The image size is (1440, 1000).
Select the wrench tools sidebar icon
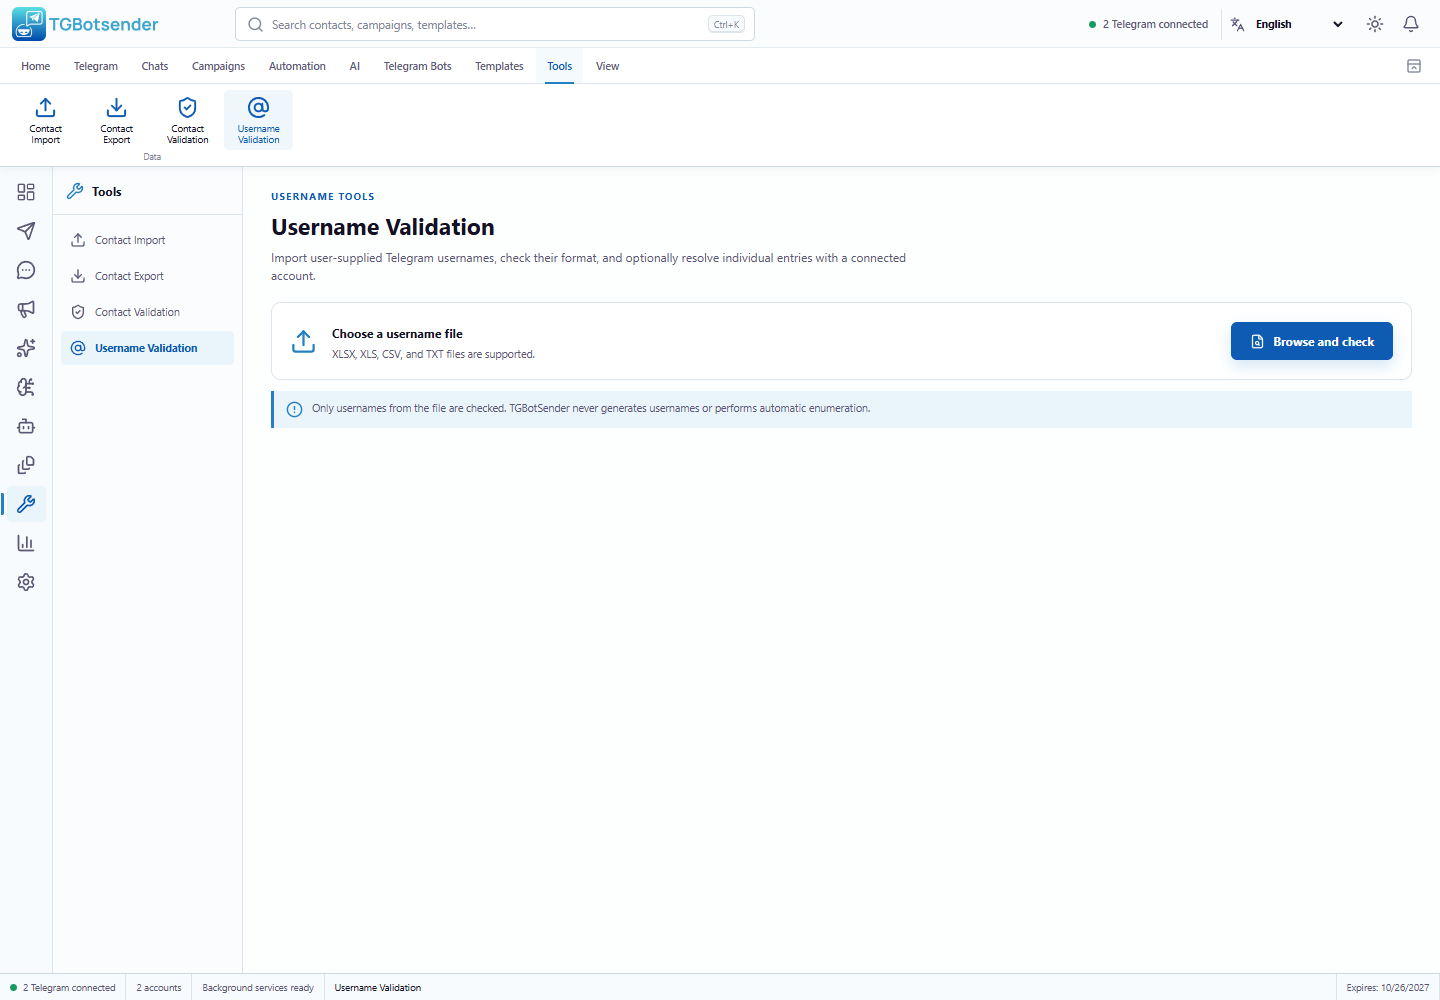click(26, 504)
